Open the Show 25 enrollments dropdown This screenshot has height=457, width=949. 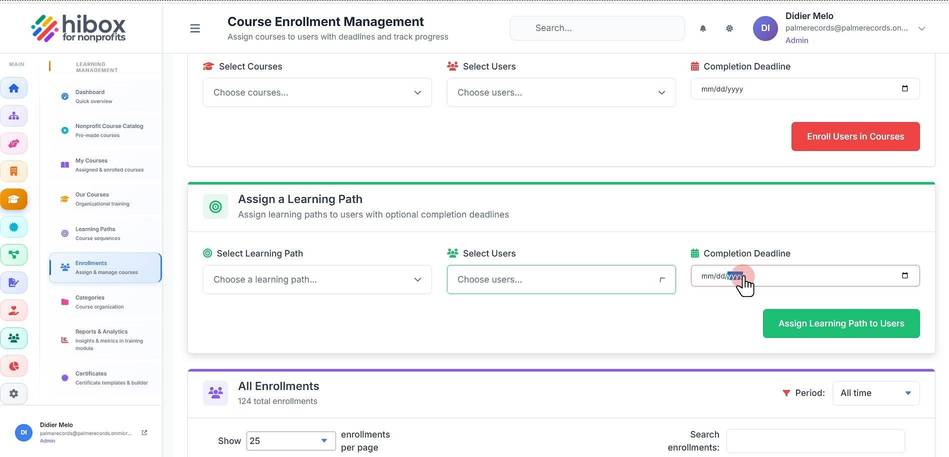[x=291, y=441]
